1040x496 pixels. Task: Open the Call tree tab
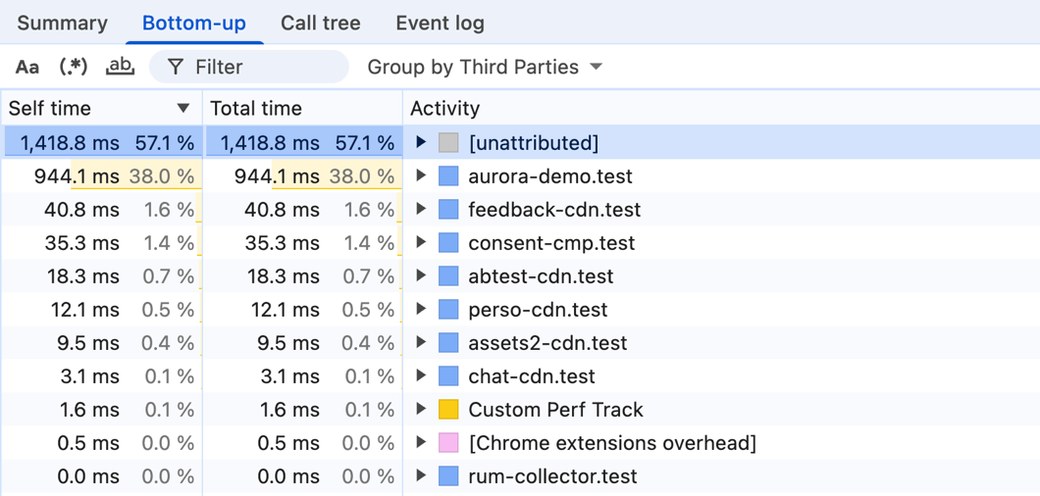tap(320, 23)
